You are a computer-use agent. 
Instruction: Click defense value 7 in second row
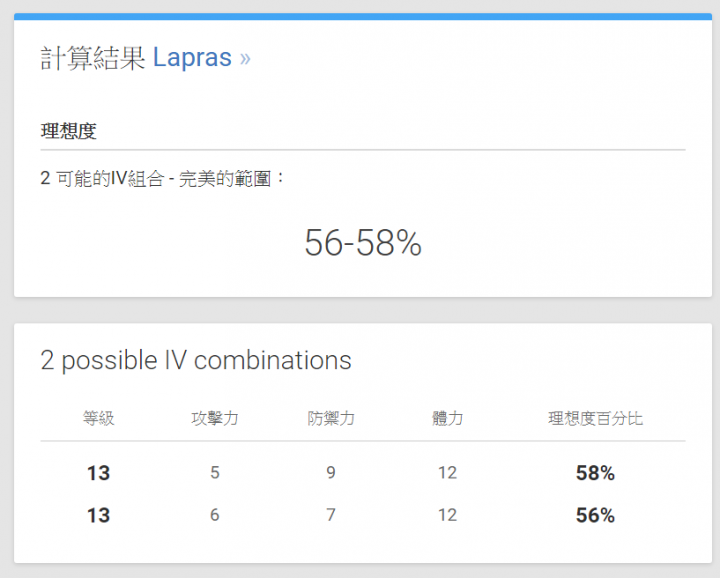click(x=331, y=515)
